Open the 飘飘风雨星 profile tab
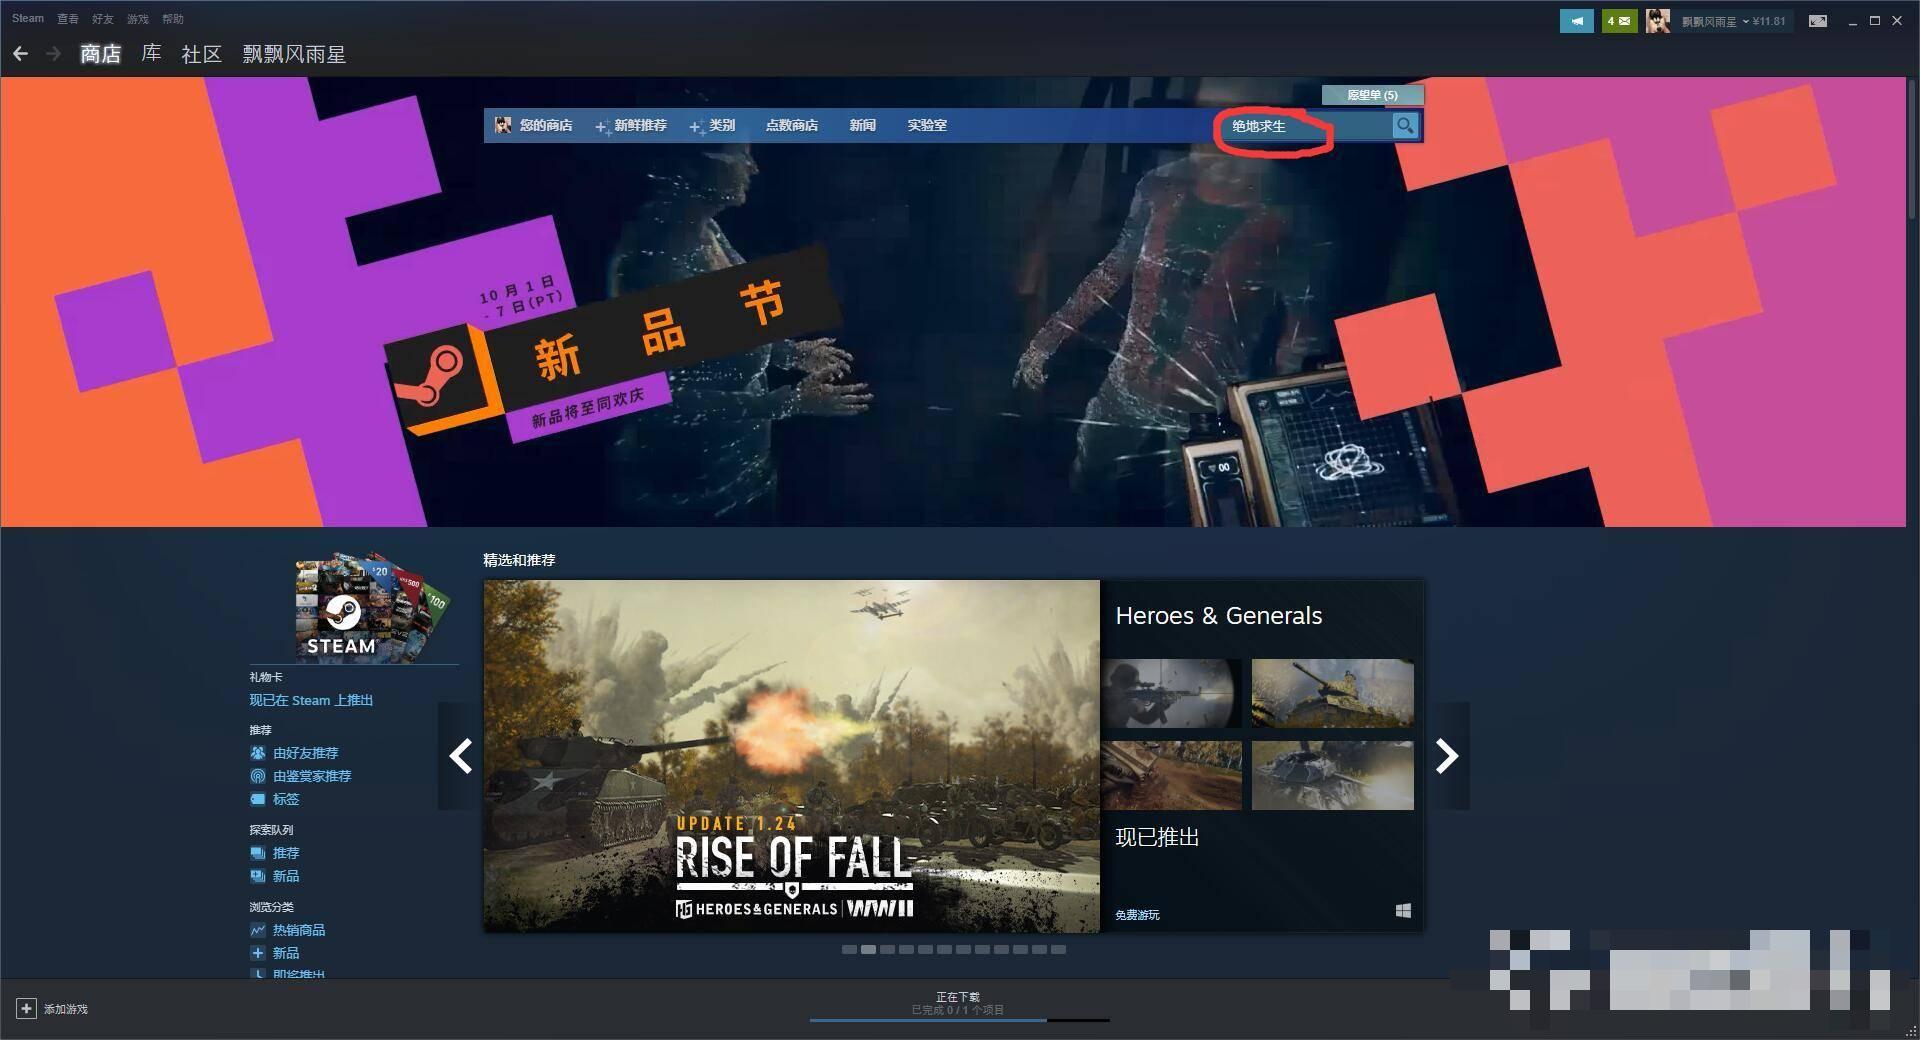 pos(294,54)
